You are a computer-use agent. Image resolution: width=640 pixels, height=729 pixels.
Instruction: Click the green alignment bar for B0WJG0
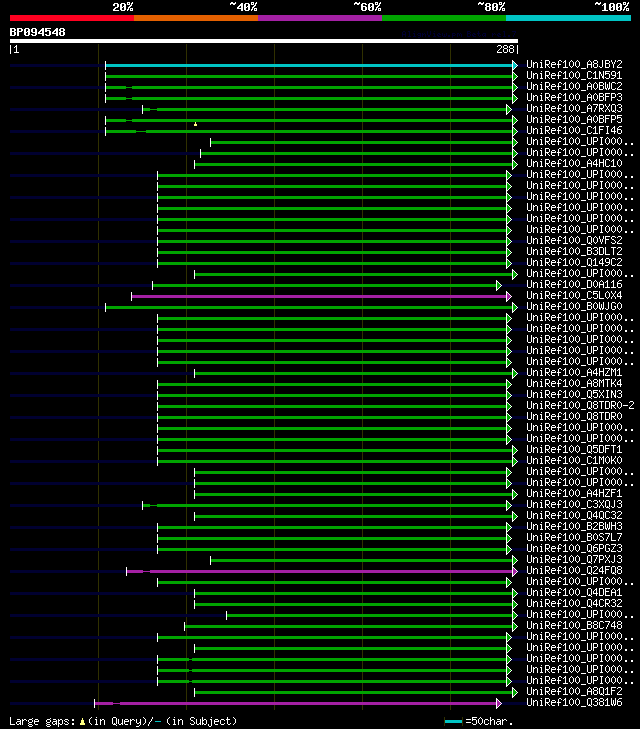pos(309,307)
